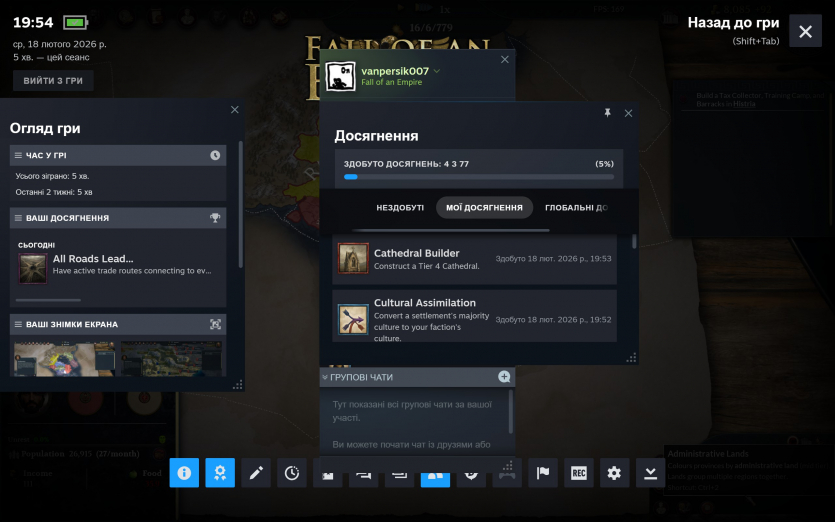
Task: Click the achievements progress bar
Action: point(478,177)
